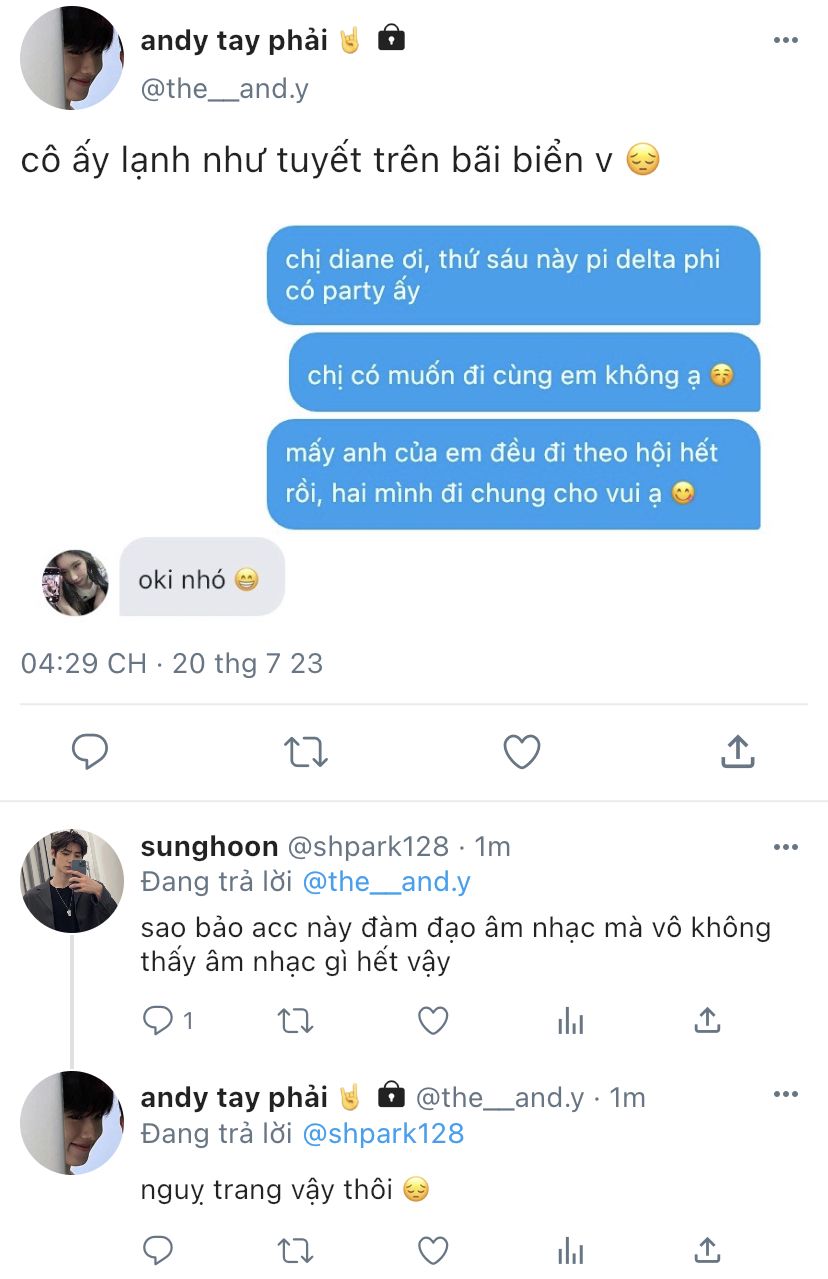Open more options on sunghoon's reply
Screen dimensions: 828x1279
[x=786, y=847]
